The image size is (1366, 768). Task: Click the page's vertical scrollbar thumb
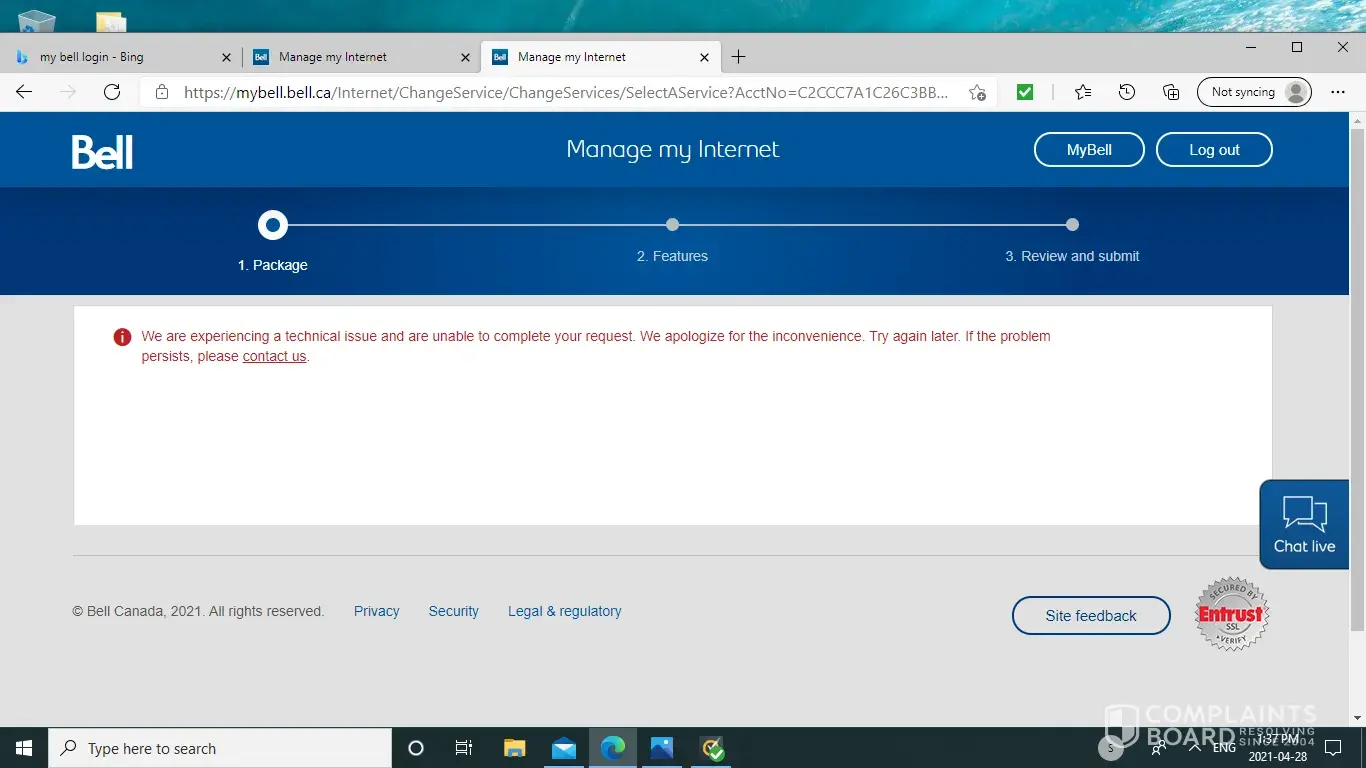[1357, 379]
